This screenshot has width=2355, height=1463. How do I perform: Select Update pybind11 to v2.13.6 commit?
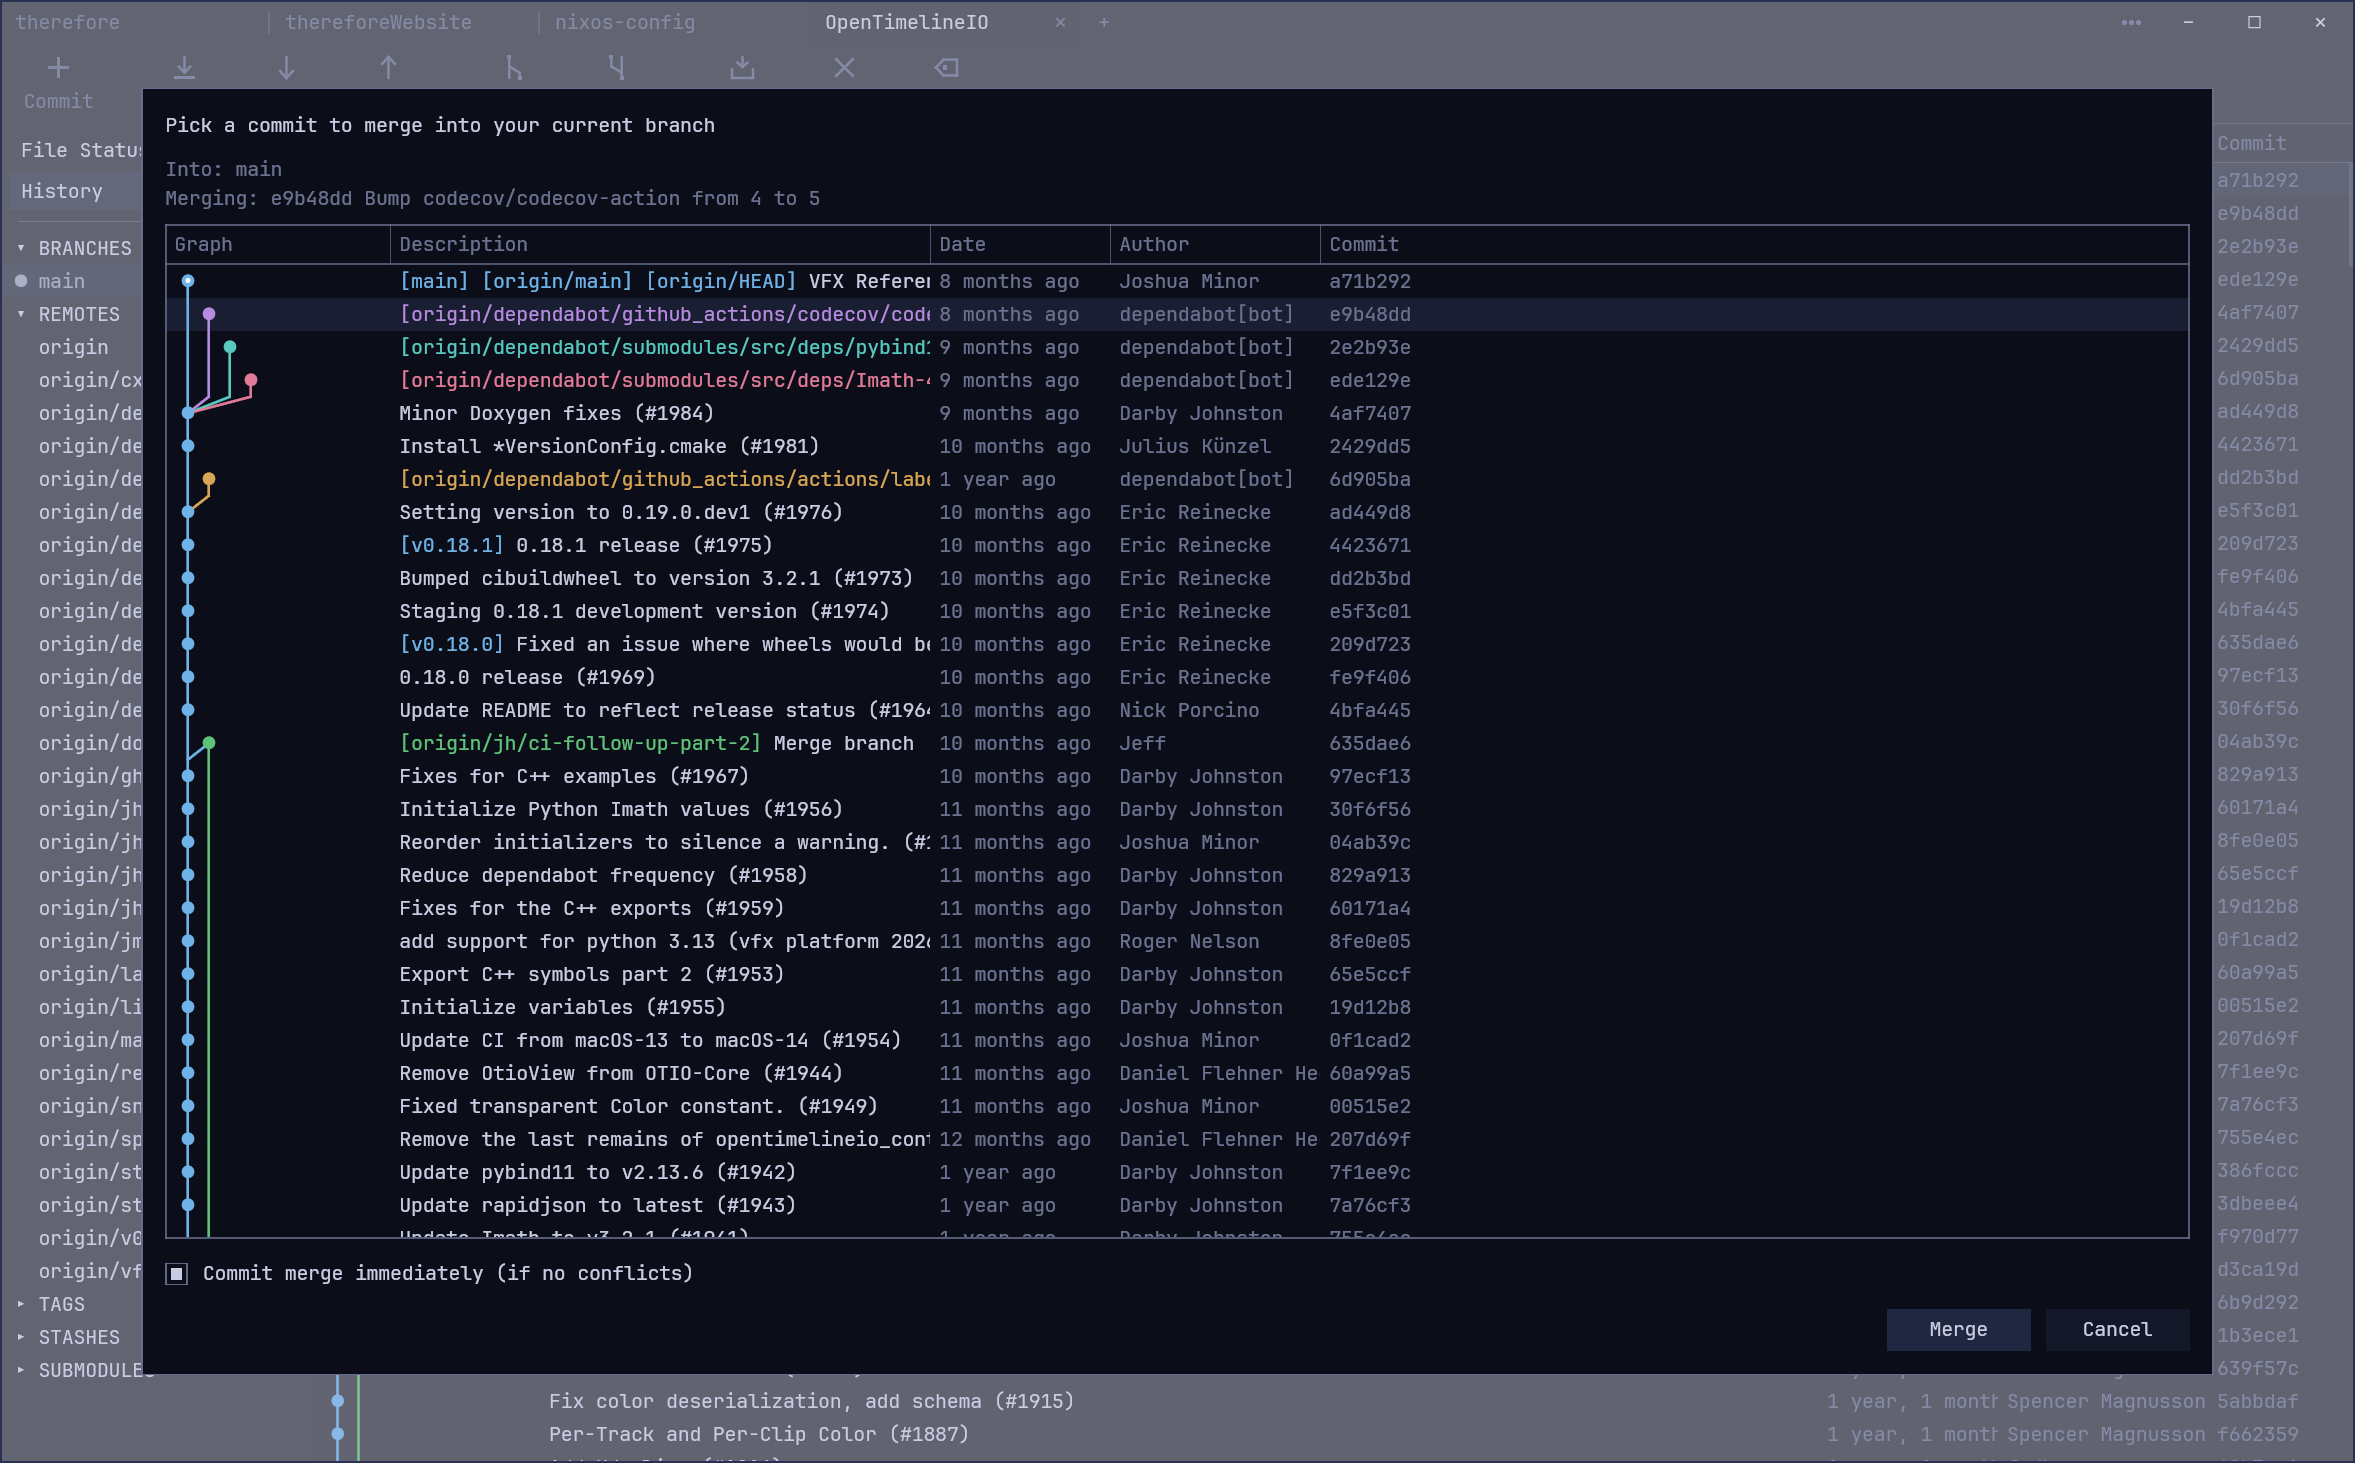pos(1177,1172)
